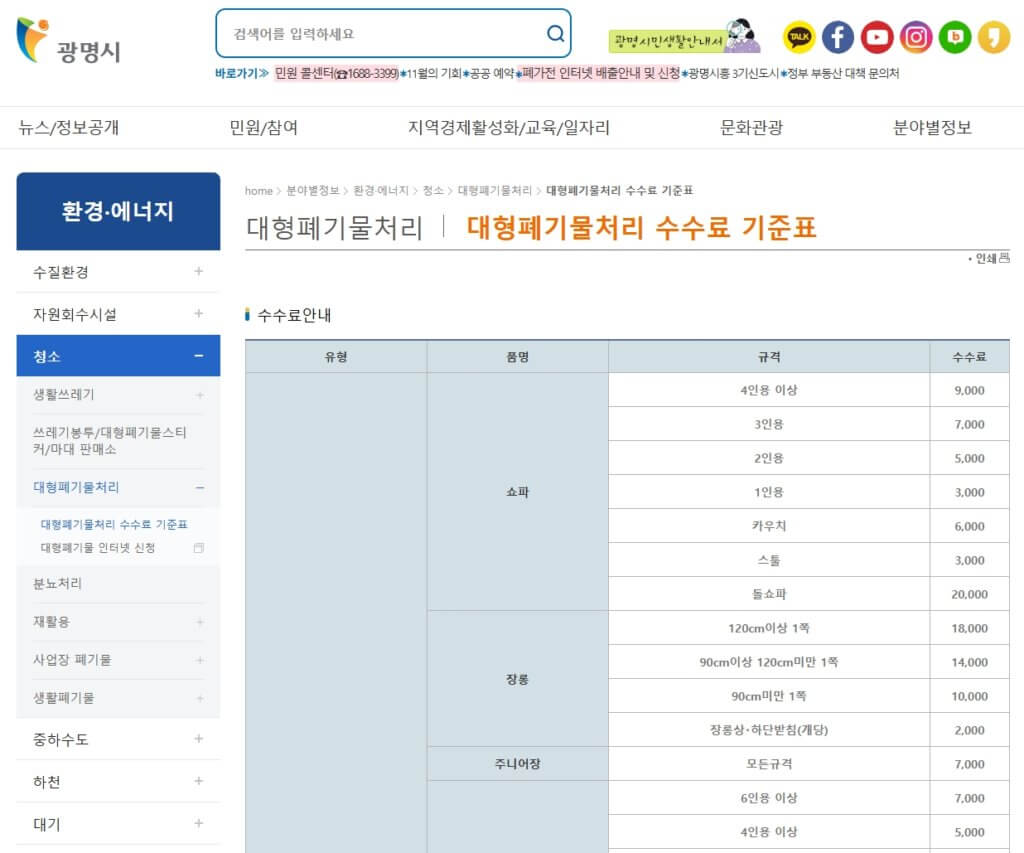Open the Instagram icon
The width and height of the screenshot is (1024, 853).
(x=917, y=37)
